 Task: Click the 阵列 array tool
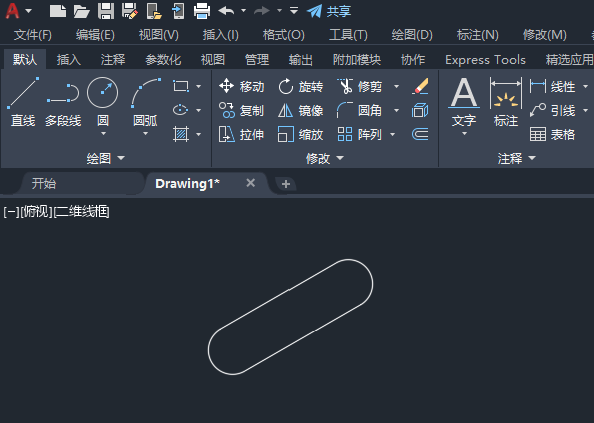tap(360, 134)
